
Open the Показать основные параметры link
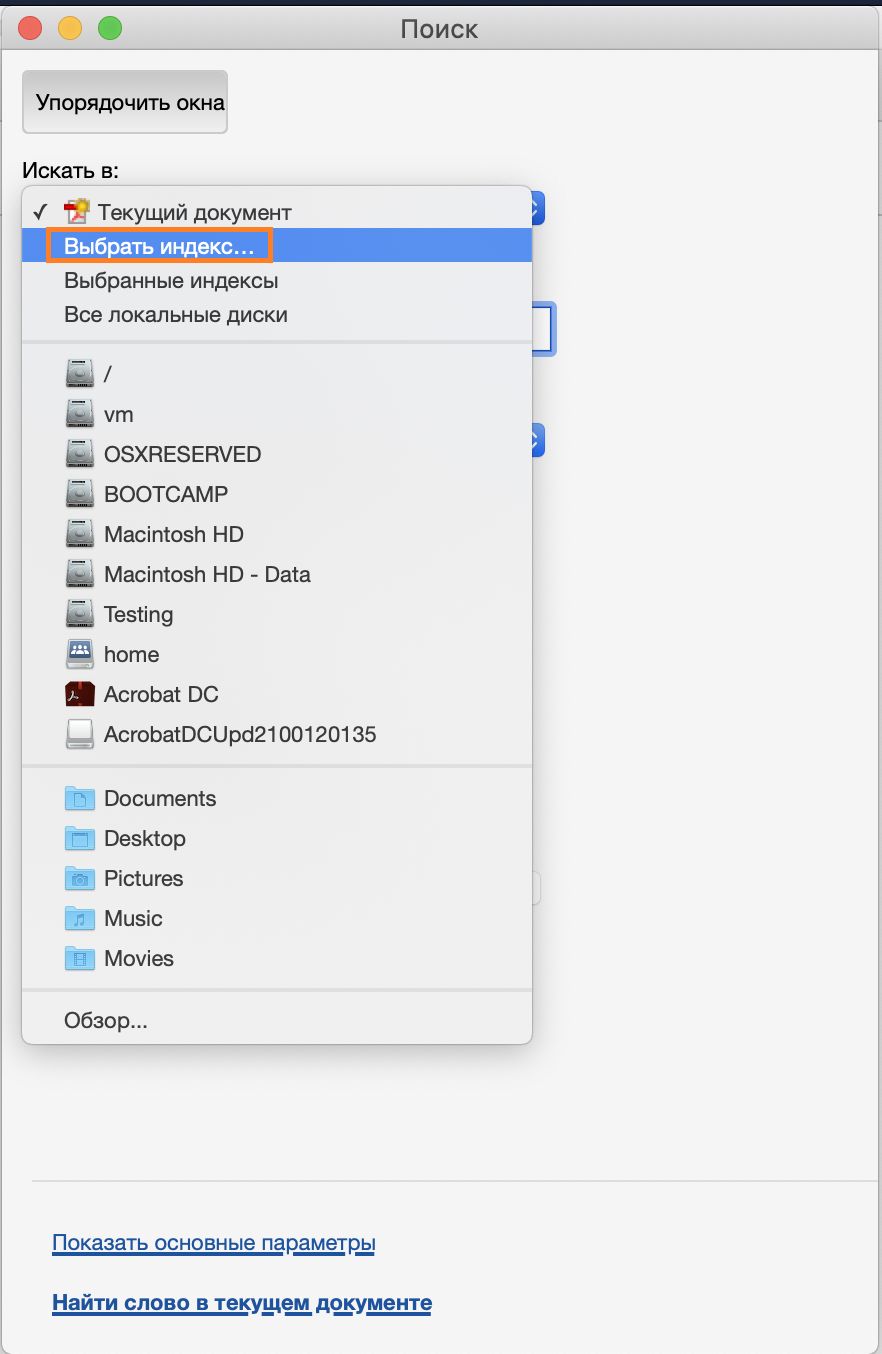214,1243
